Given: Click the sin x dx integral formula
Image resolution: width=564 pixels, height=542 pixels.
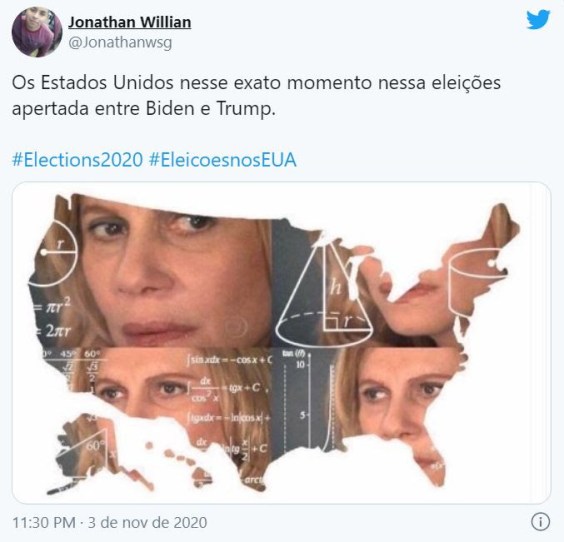Looking at the screenshot, I should tap(229, 360).
